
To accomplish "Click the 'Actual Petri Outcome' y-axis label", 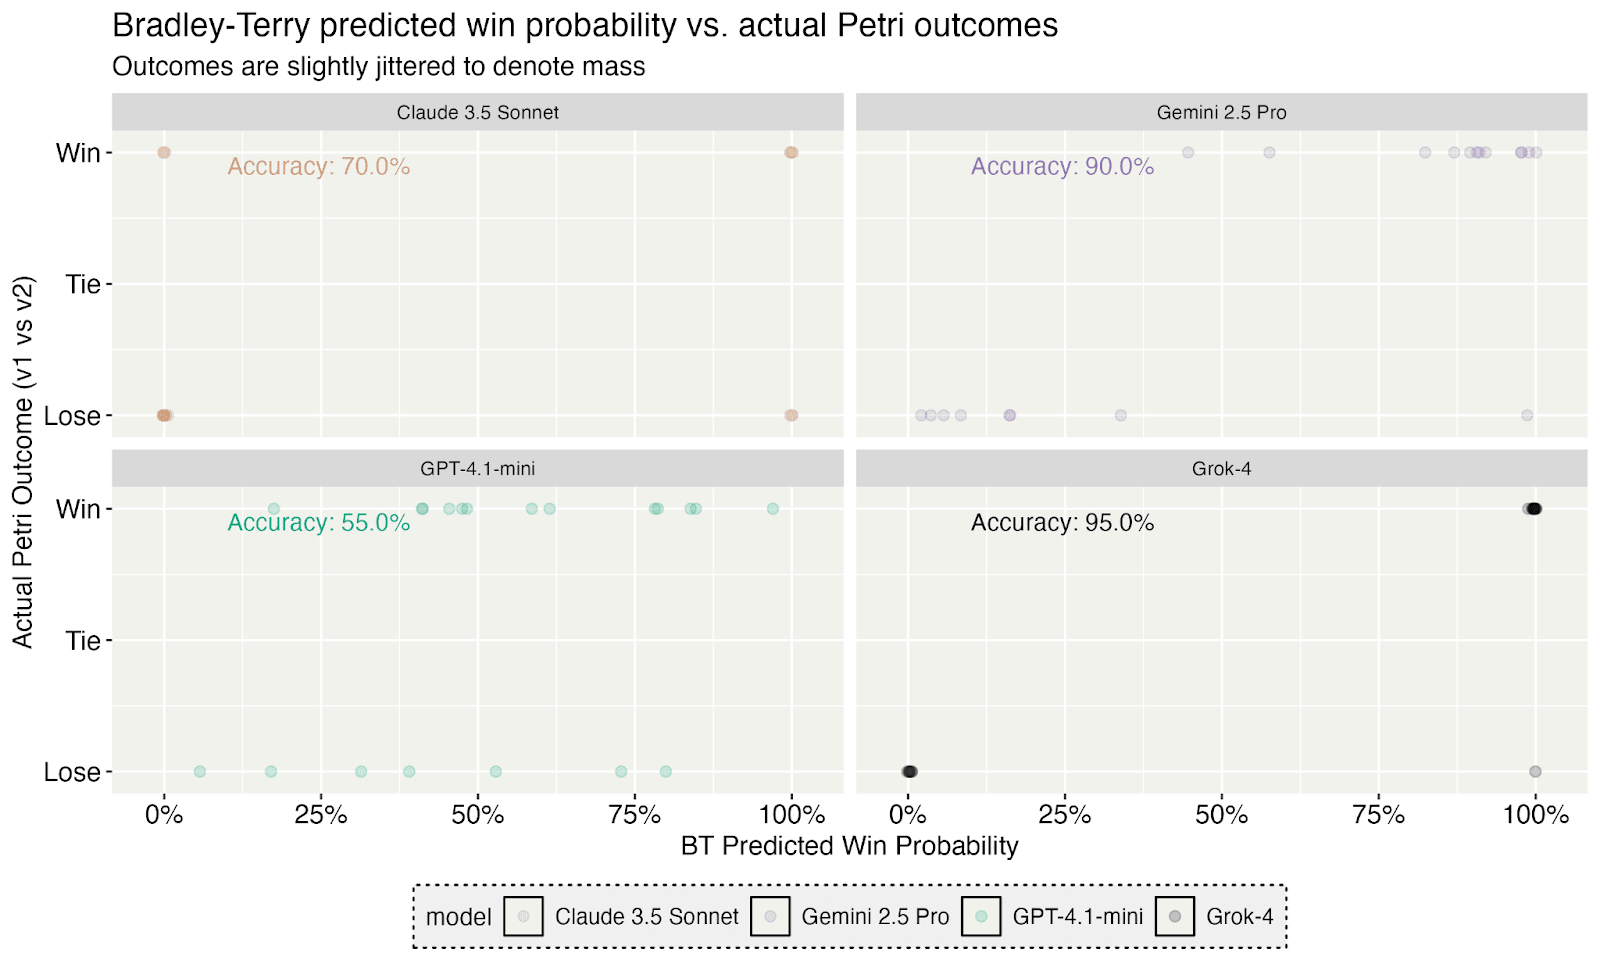I will pyautogui.click(x=23, y=462).
